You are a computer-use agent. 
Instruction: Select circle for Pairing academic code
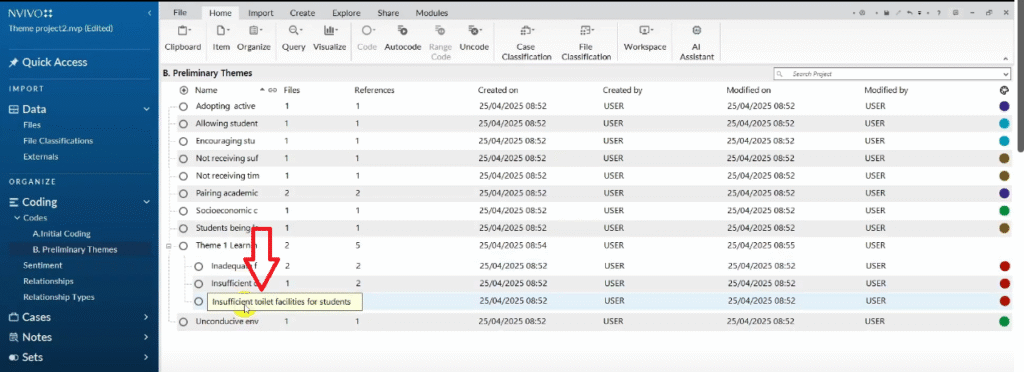(x=184, y=193)
